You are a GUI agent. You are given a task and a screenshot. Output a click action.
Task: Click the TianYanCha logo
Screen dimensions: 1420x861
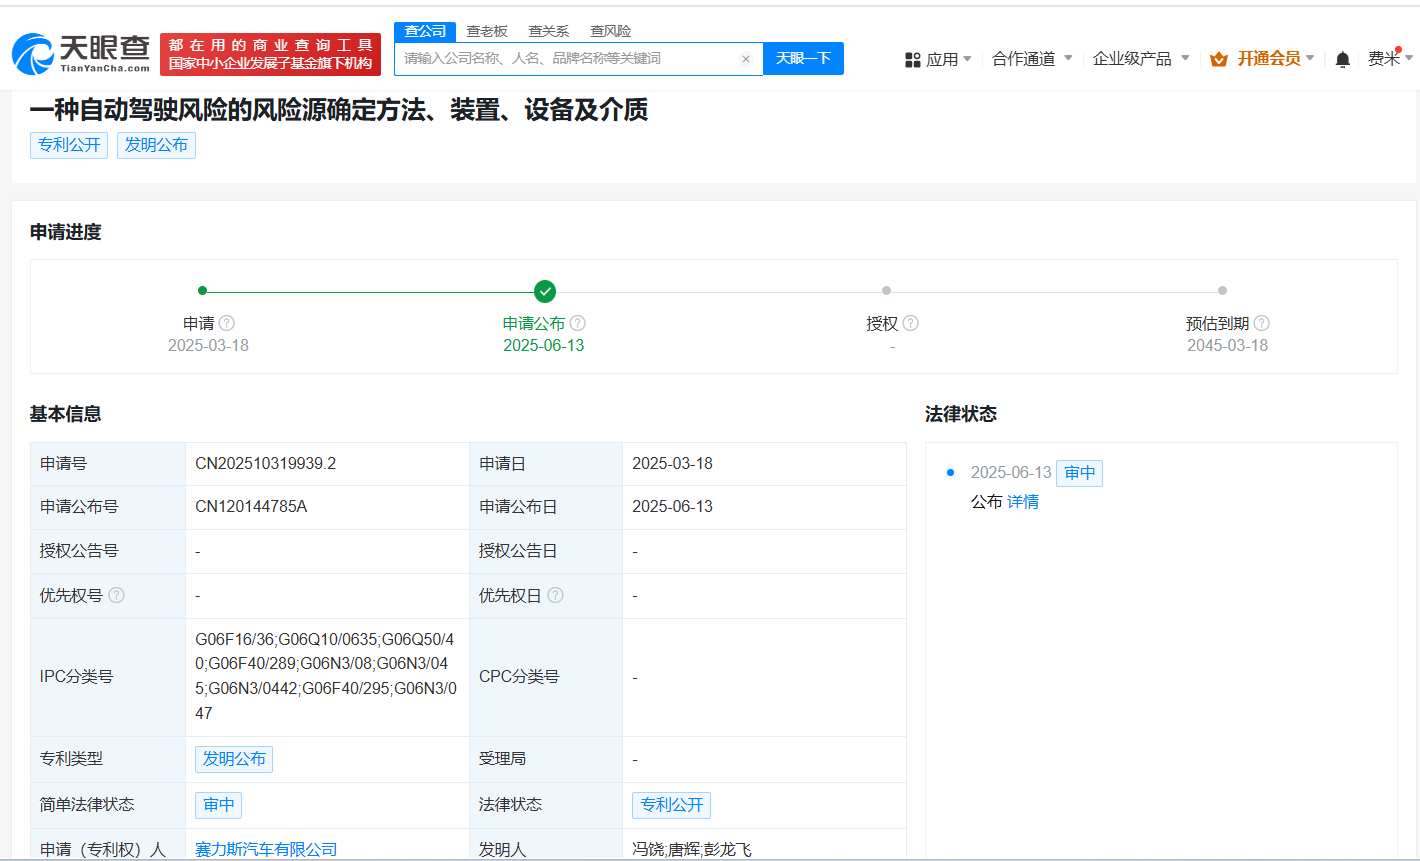tap(81, 53)
